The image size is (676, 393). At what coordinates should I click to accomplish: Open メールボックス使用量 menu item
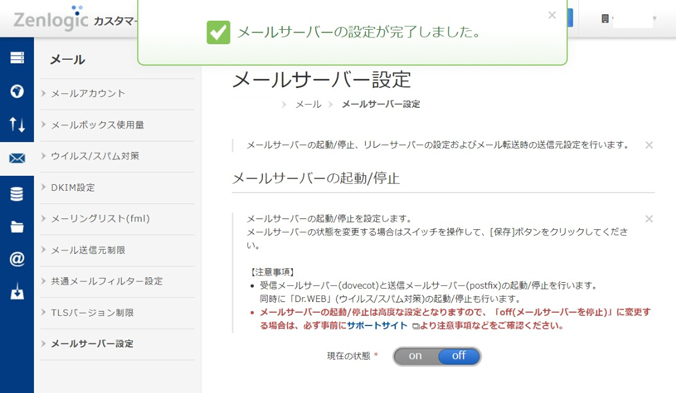pyautogui.click(x=97, y=125)
